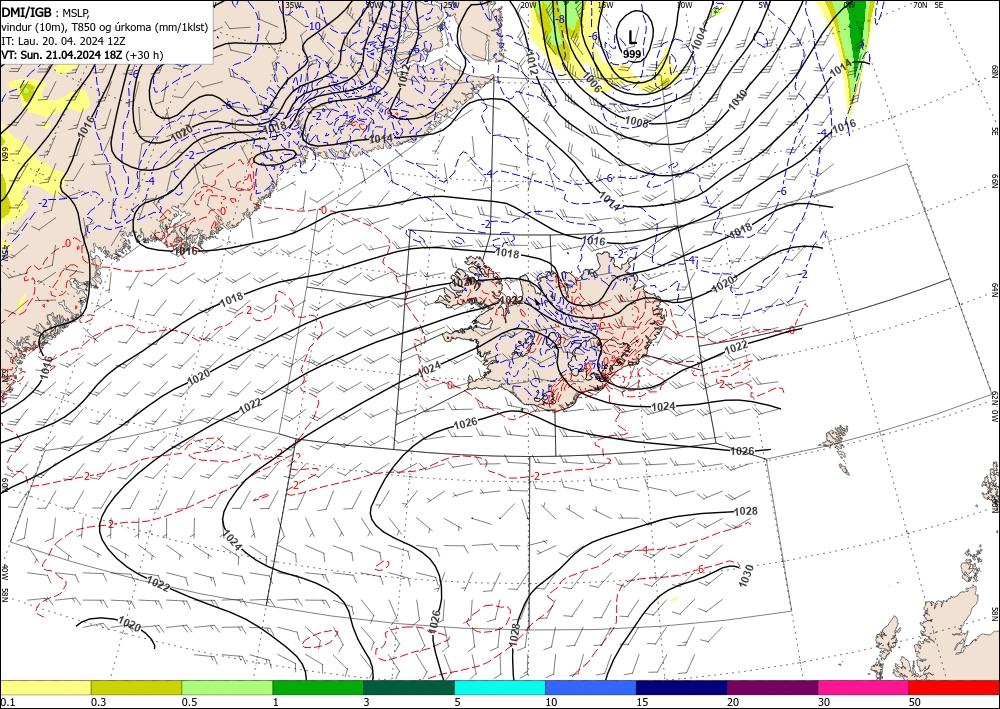Viewport: 1000px width, 709px height.
Task: Select the dark green 3–5 legend swatch
Action: click(x=409, y=687)
